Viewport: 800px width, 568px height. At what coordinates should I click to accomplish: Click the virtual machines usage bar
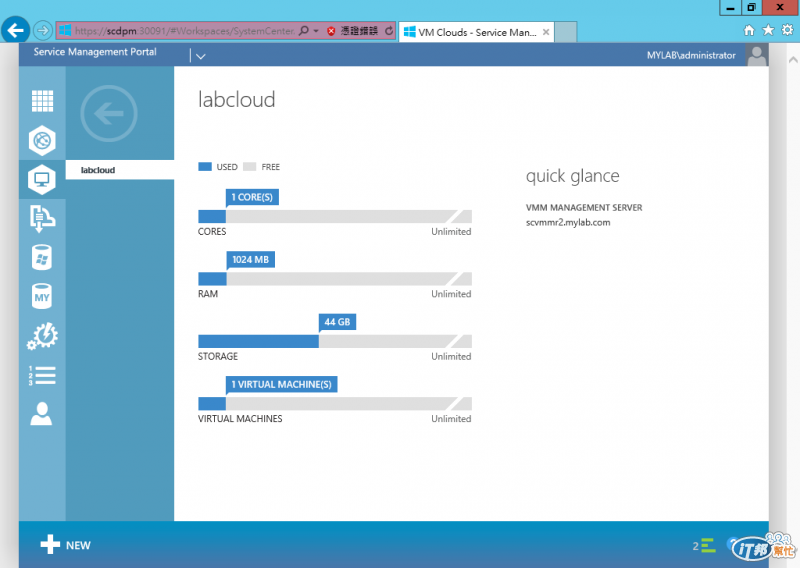tap(335, 404)
